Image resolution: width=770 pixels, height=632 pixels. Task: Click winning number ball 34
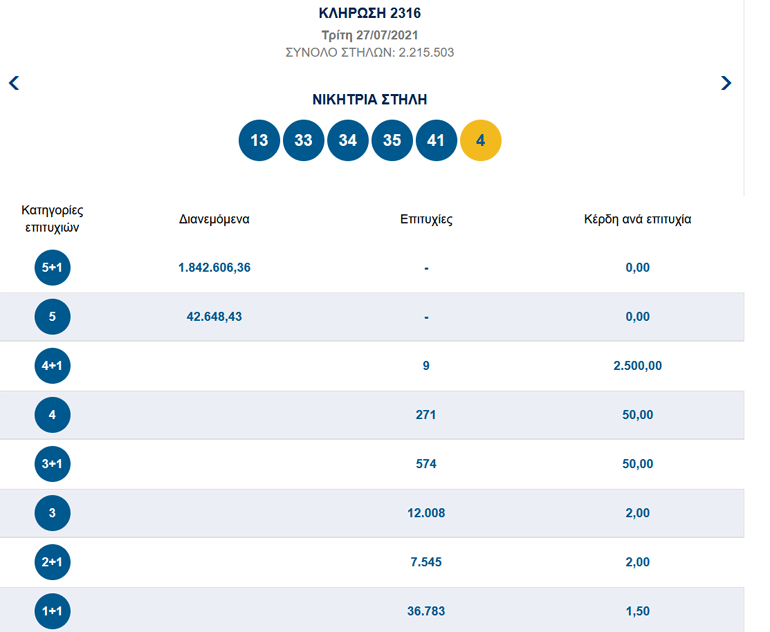click(348, 140)
